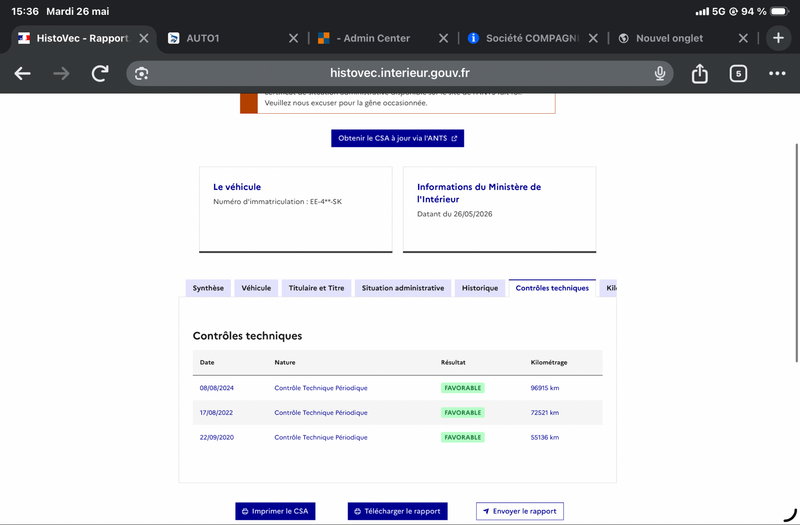
Task: Open the Véhicule tab
Action: (x=256, y=288)
